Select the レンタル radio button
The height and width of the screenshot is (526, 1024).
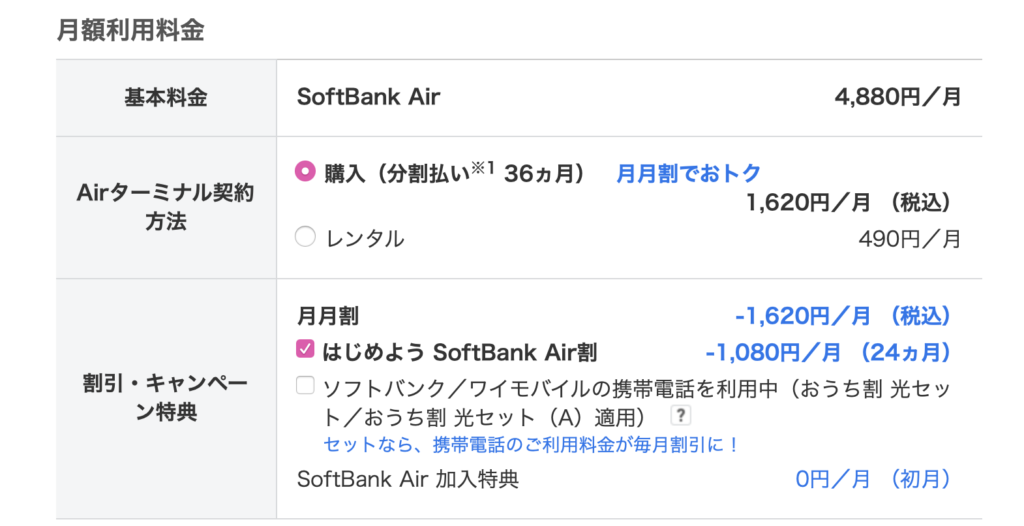coord(305,237)
